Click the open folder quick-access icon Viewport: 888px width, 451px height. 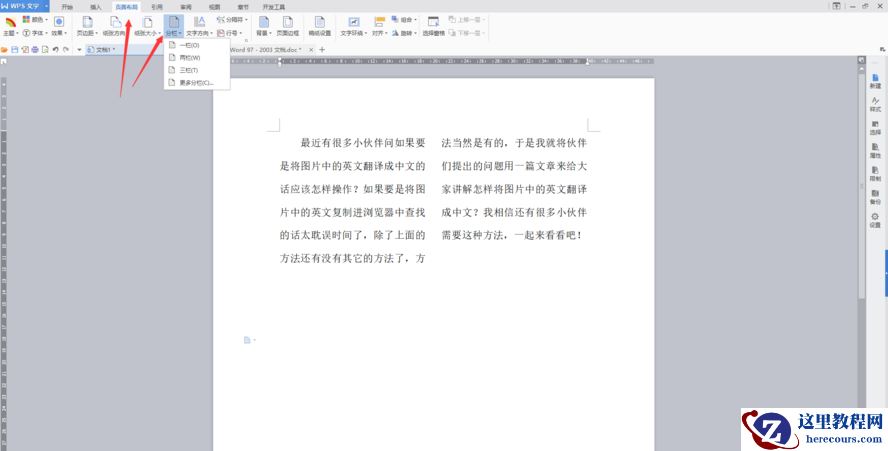tap(5, 50)
